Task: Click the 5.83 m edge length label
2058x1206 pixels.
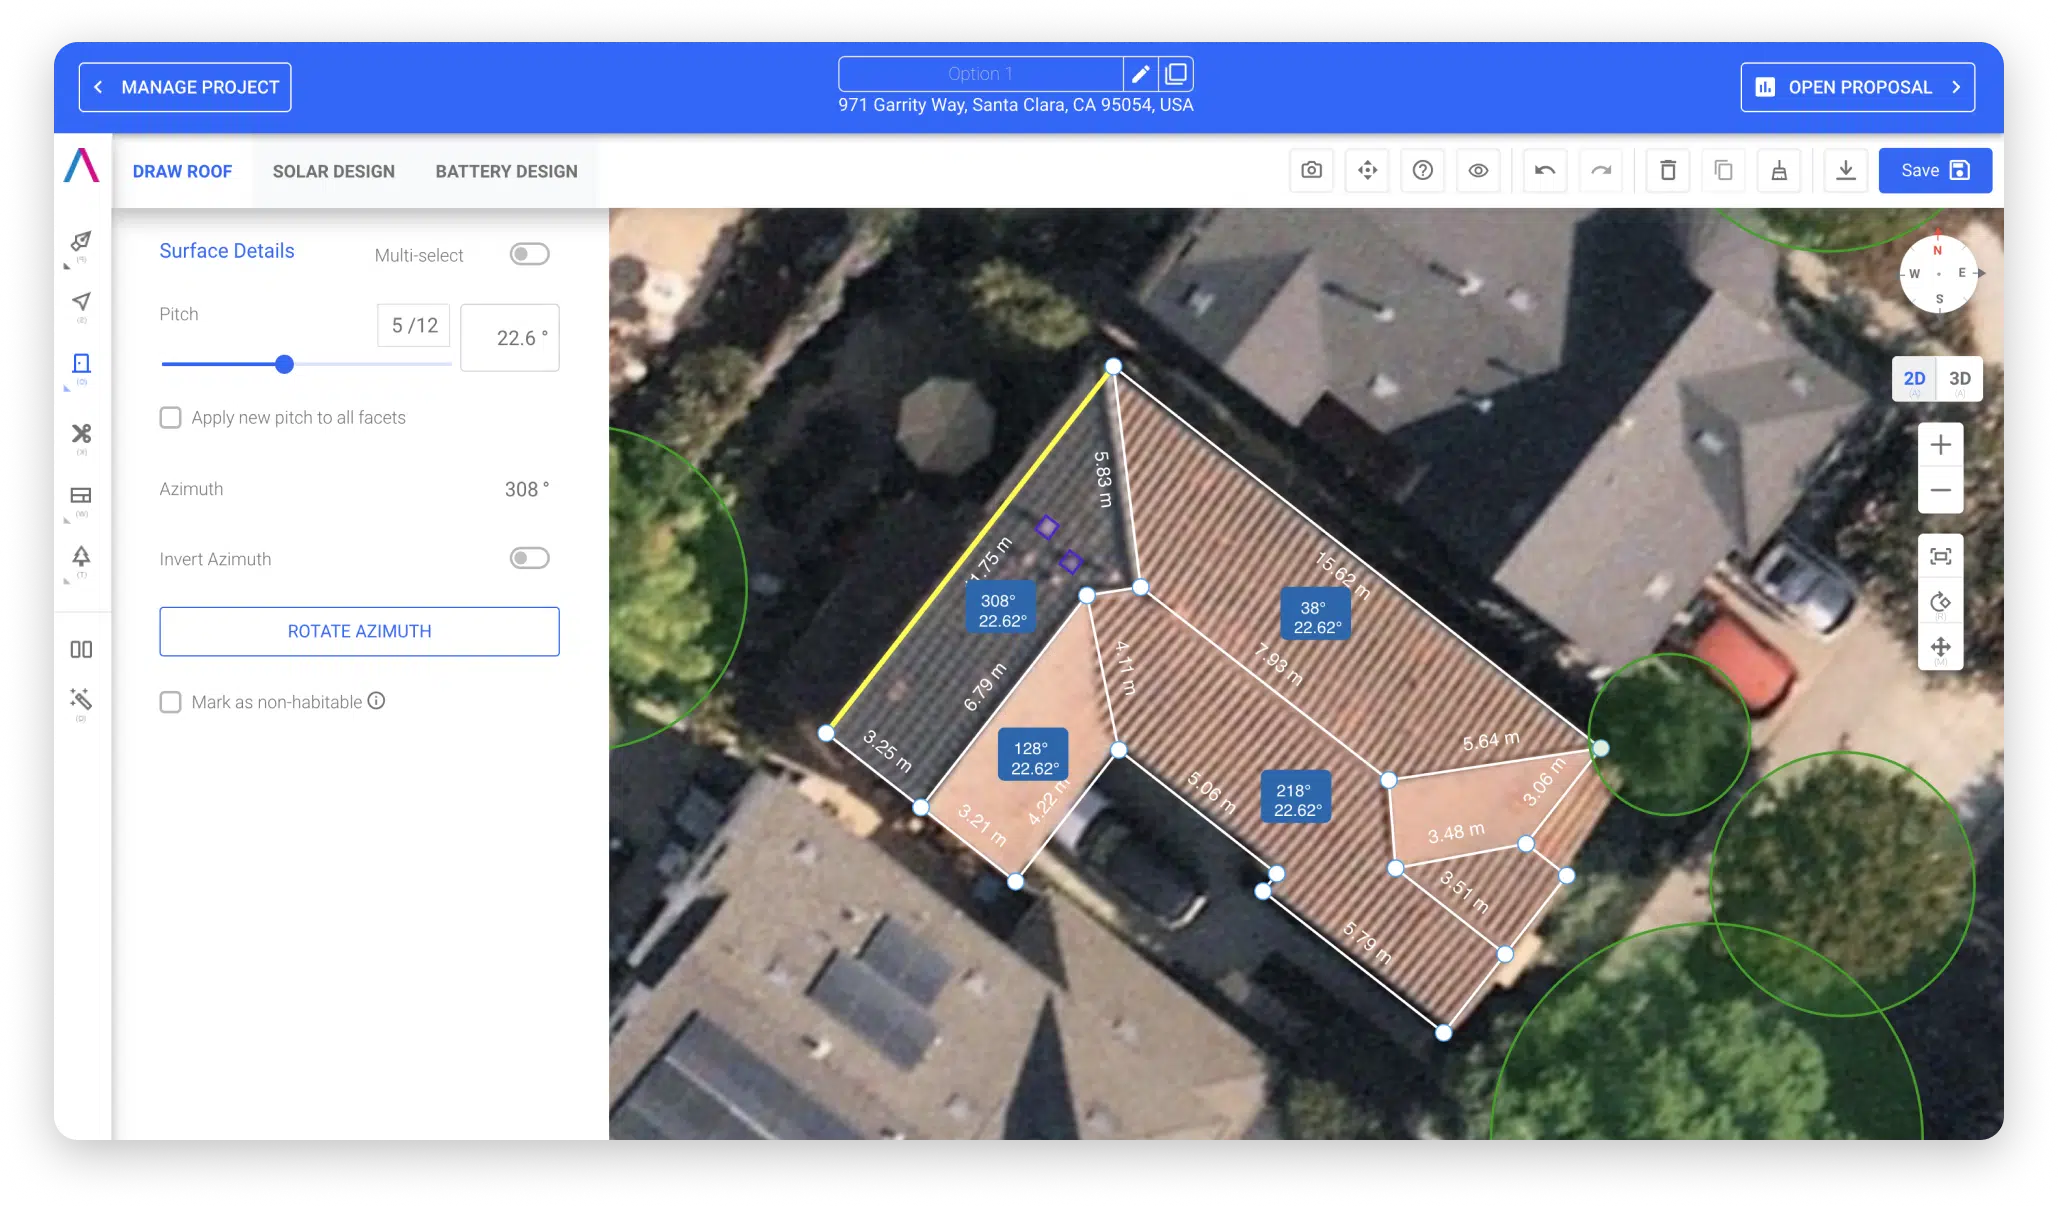Action: click(1103, 479)
